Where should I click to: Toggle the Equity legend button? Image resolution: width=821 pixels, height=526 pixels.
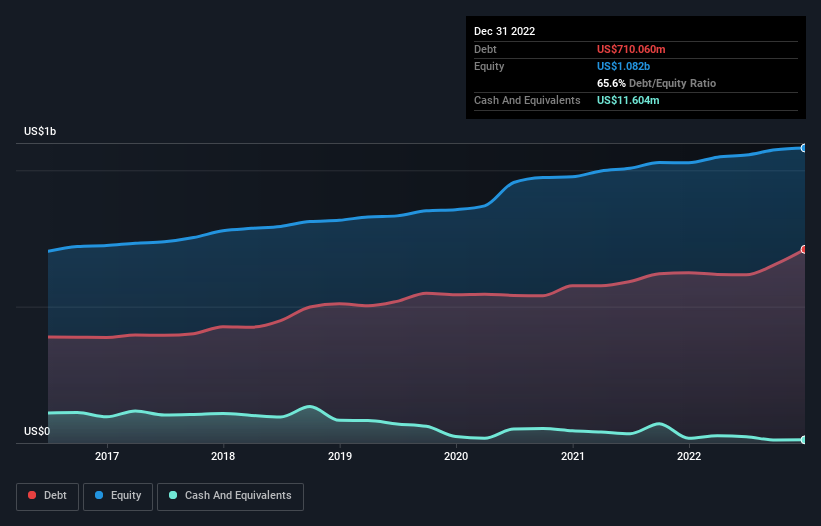pyautogui.click(x=118, y=496)
